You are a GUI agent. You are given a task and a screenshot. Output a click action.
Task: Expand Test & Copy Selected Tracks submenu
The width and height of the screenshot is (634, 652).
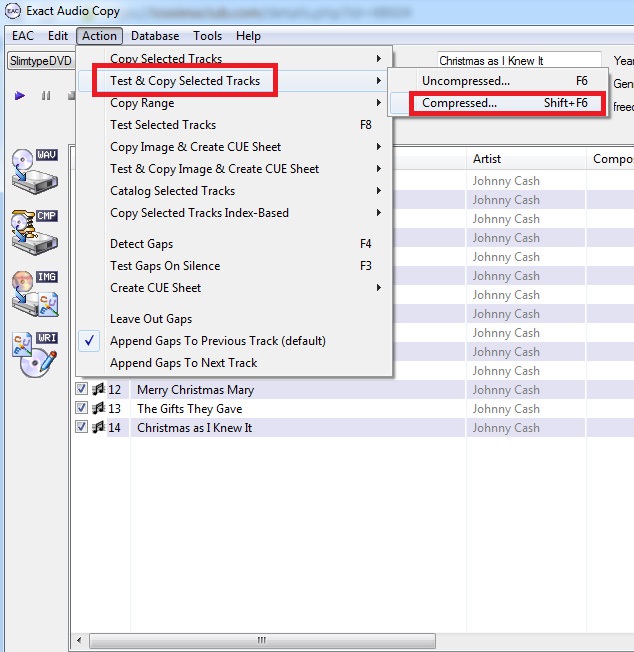[x=234, y=81]
